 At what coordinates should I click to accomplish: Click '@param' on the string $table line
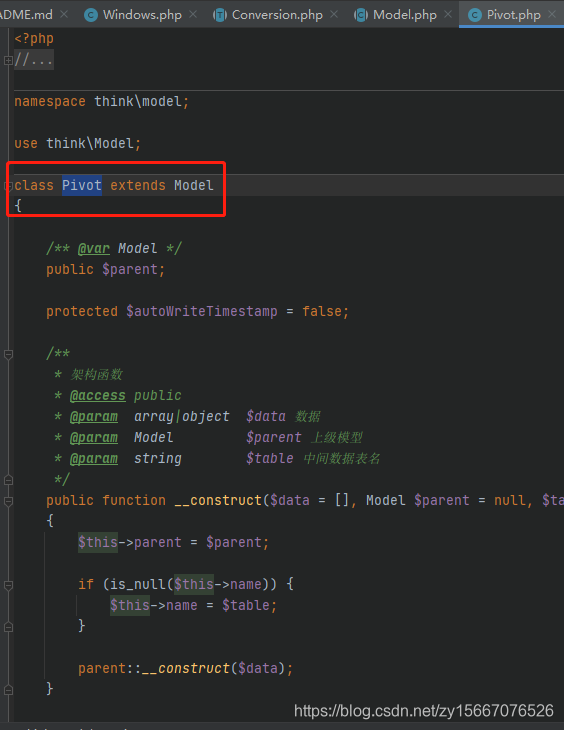pos(94,459)
